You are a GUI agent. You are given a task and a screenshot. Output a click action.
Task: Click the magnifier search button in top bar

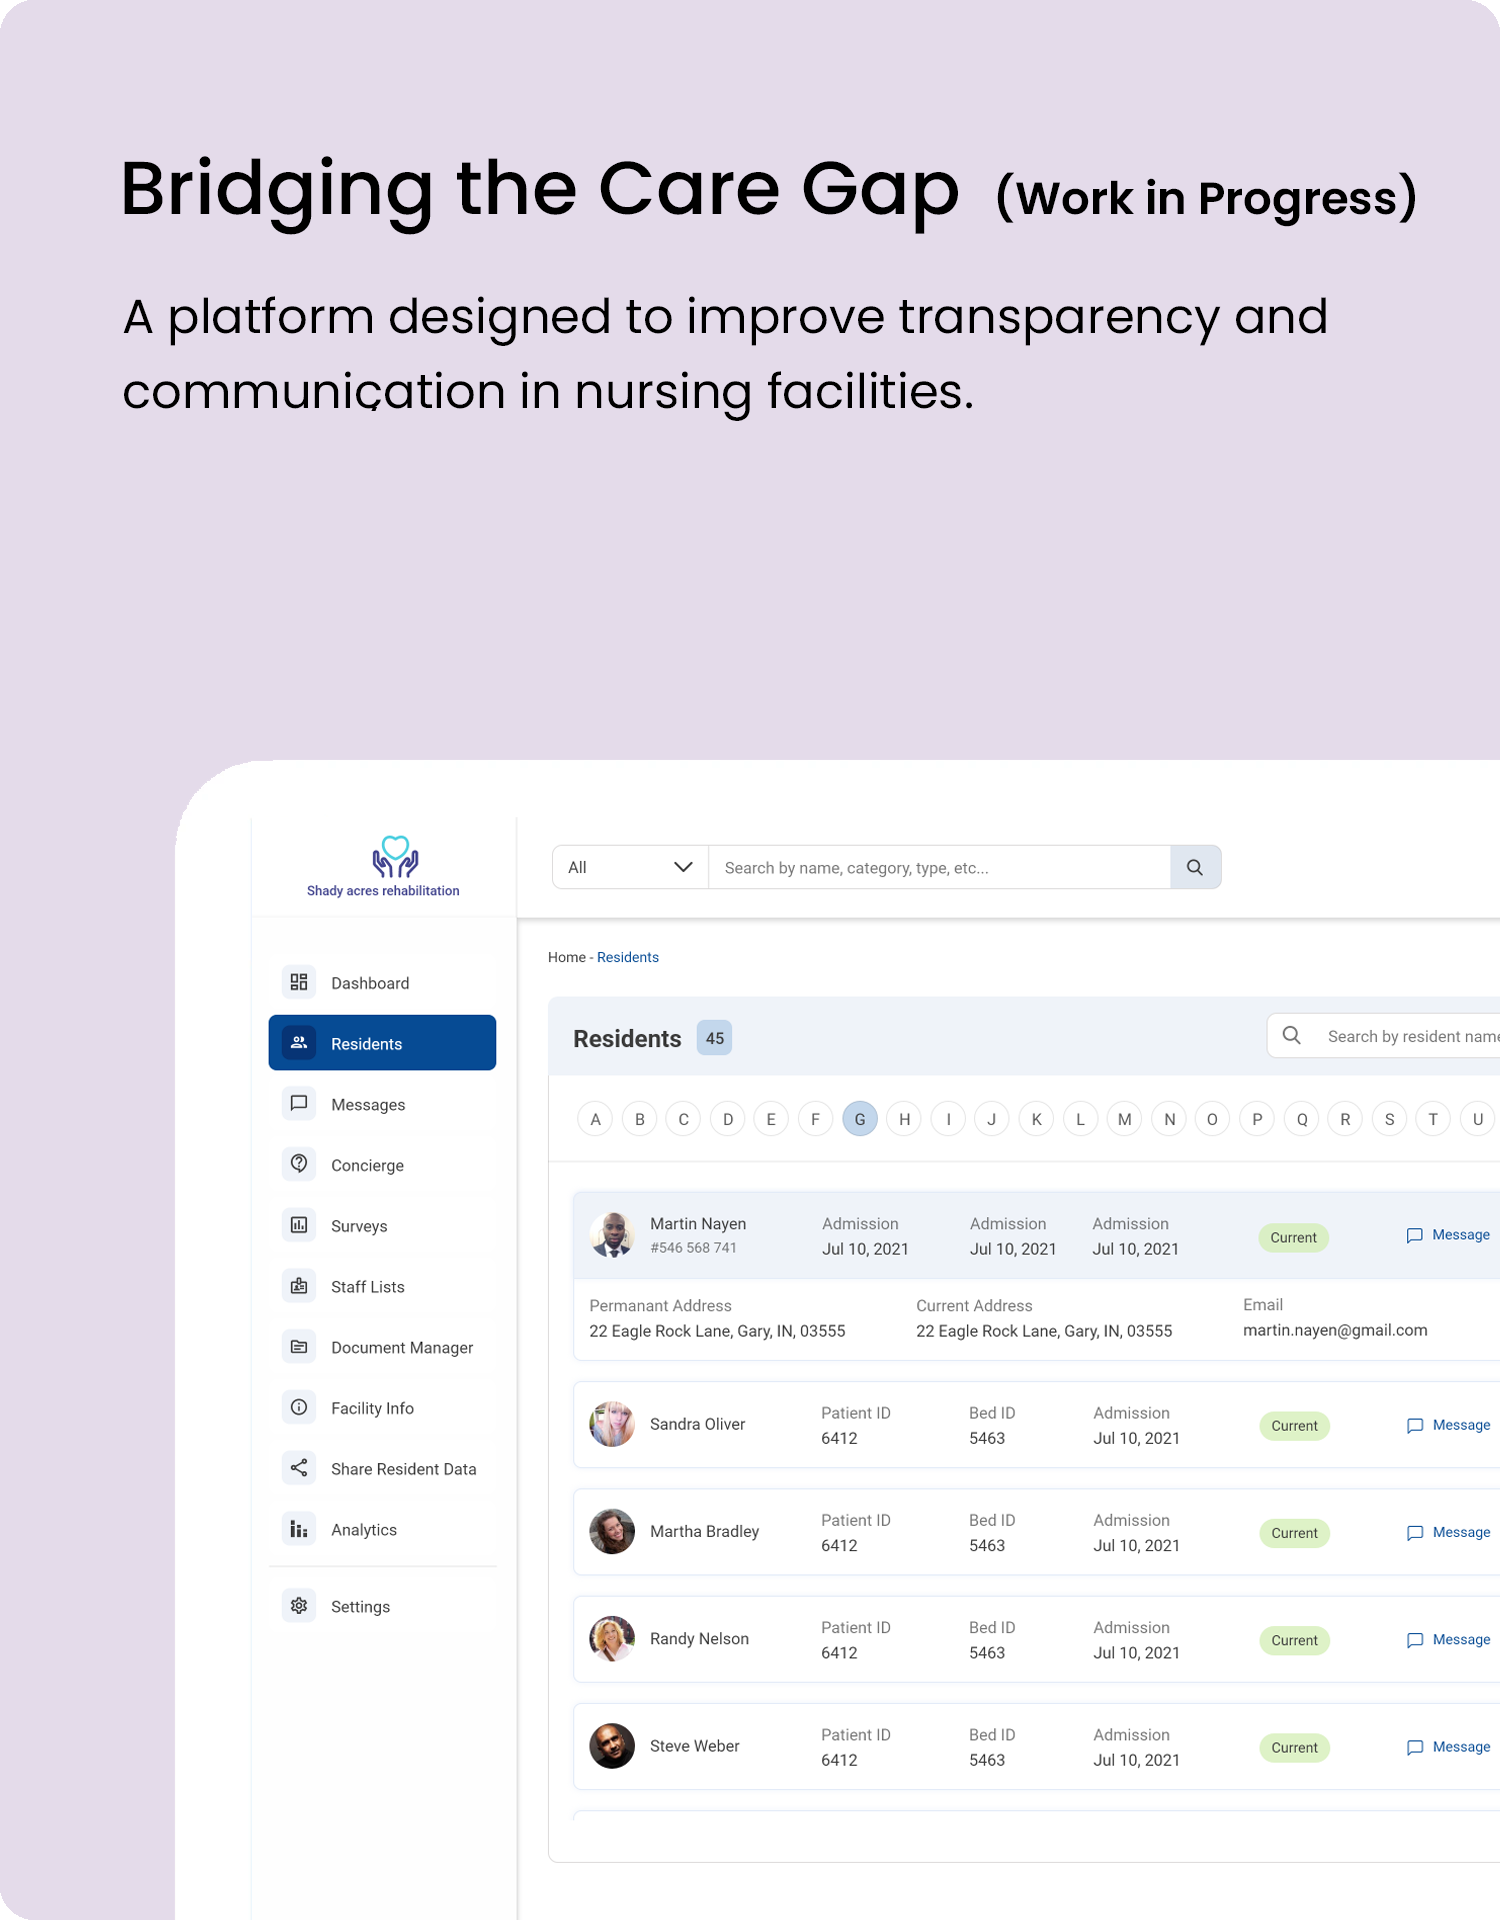(x=1195, y=867)
